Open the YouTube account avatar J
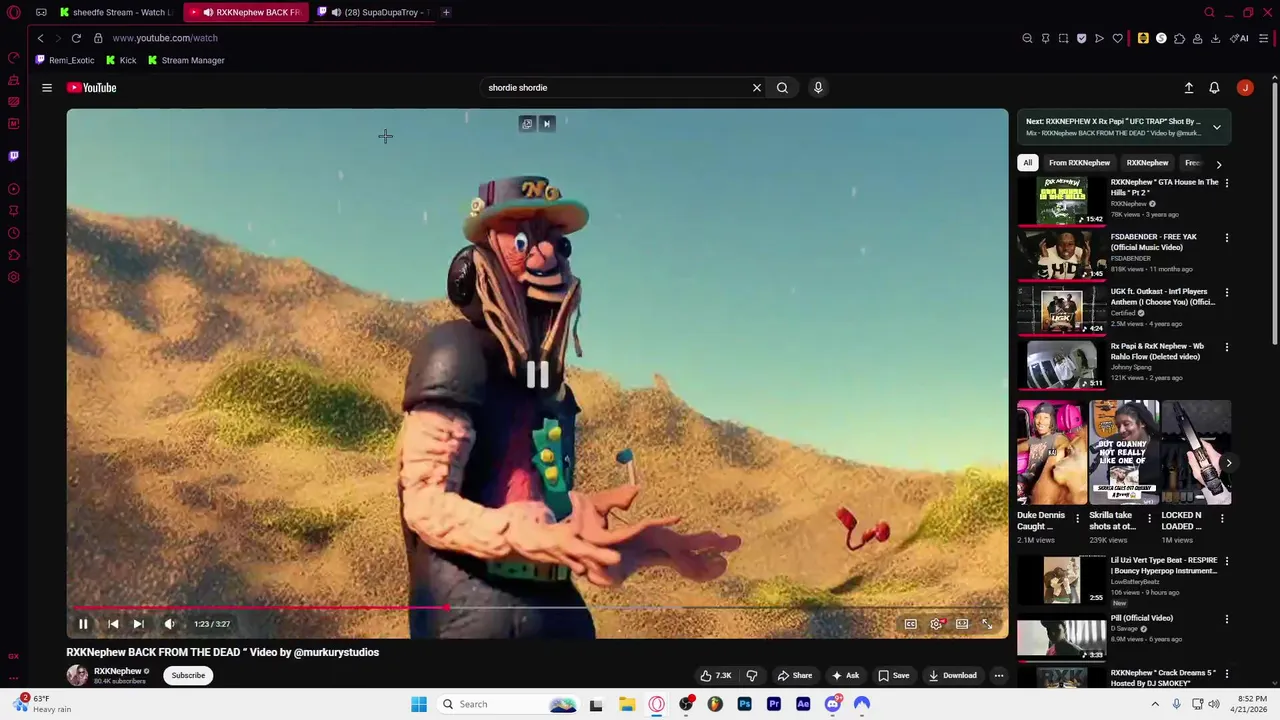Screen dimensions: 1280x720 click(x=1245, y=88)
